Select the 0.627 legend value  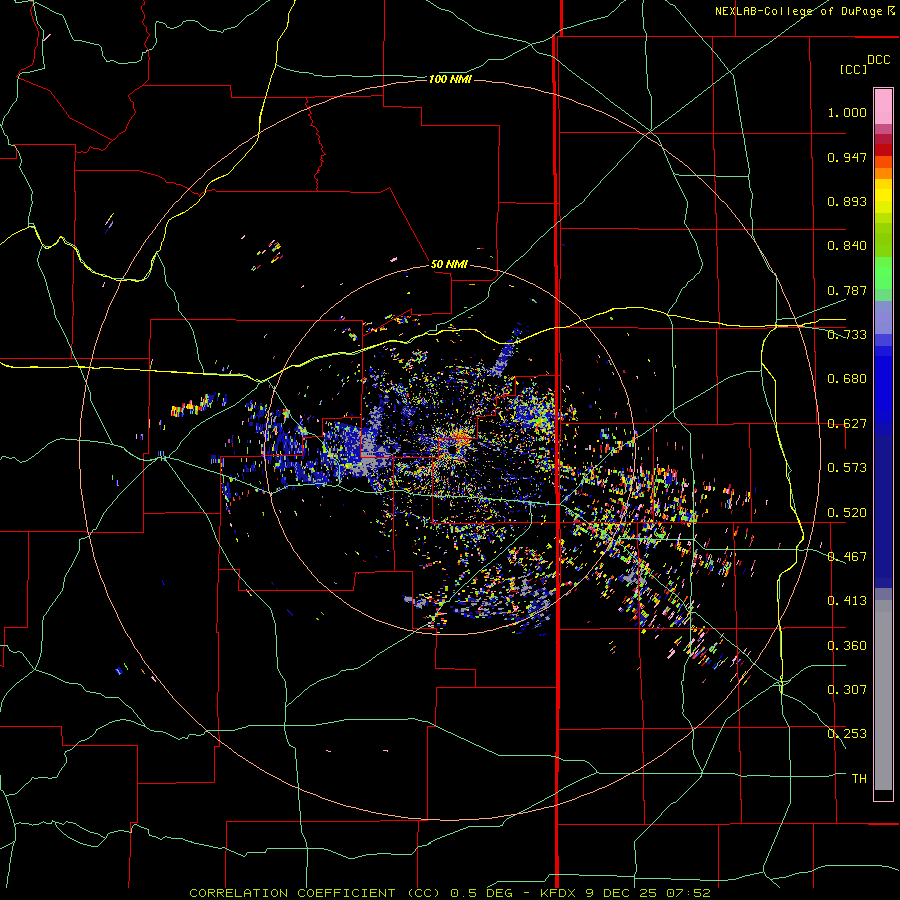coord(847,424)
